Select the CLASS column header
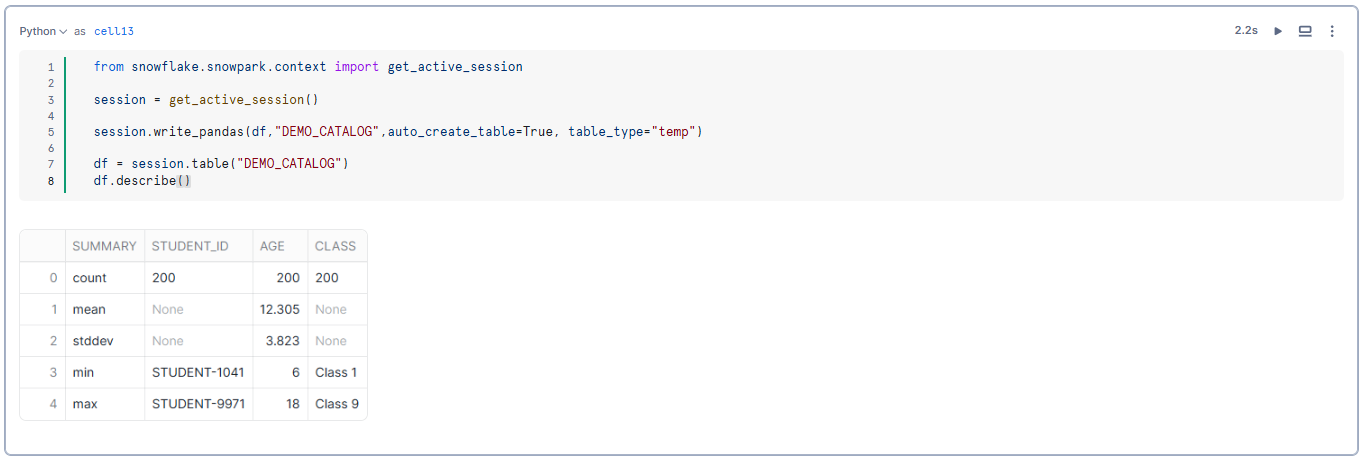Screen dimensions: 1366x459 click(335, 246)
